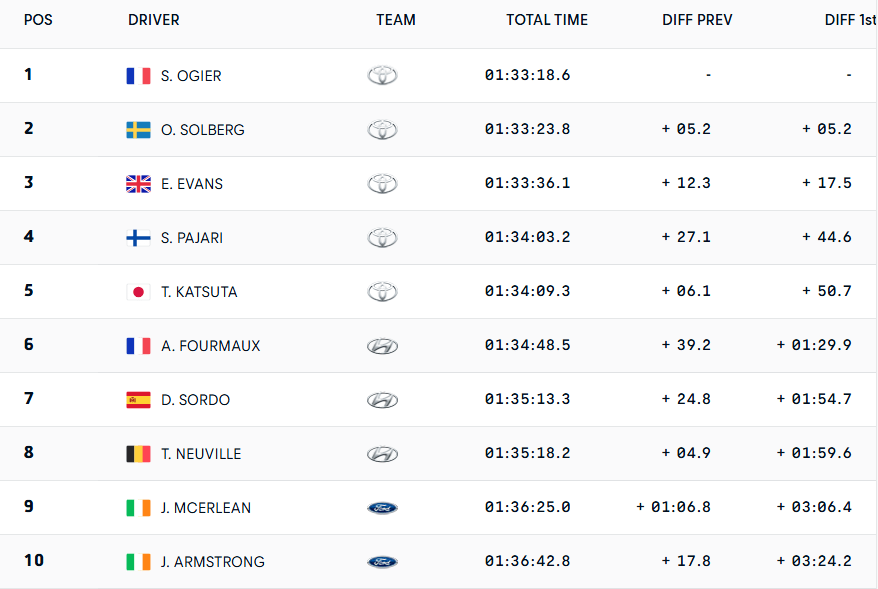The width and height of the screenshot is (878, 589).
Task: Click the Irish flag beside J. Armstrong
Action: pyautogui.click(x=138, y=562)
